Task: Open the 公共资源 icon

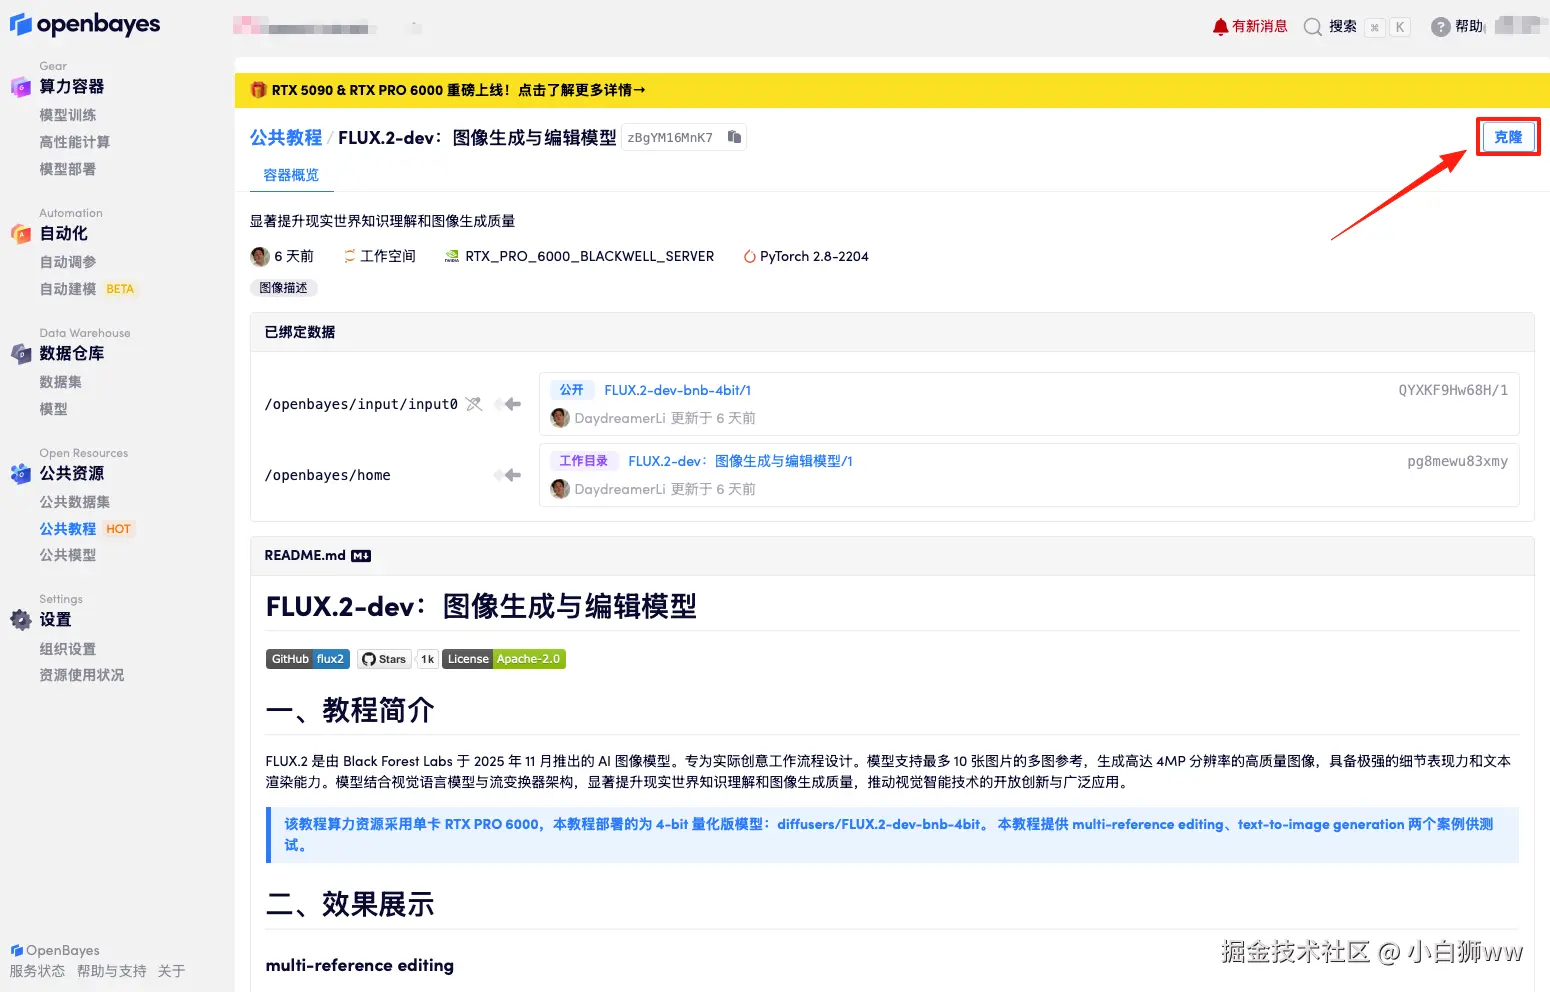Action: point(21,473)
